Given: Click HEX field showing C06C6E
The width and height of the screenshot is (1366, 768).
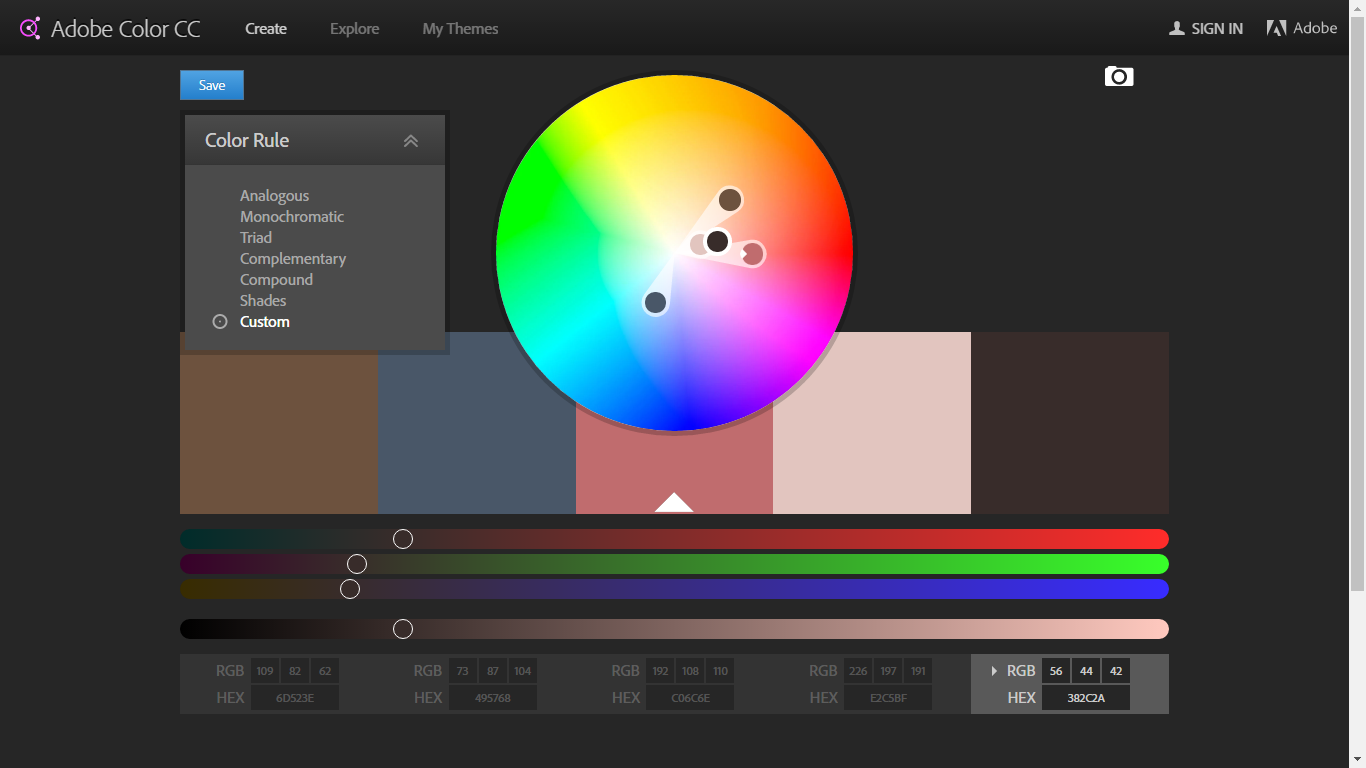Looking at the screenshot, I should [x=691, y=698].
